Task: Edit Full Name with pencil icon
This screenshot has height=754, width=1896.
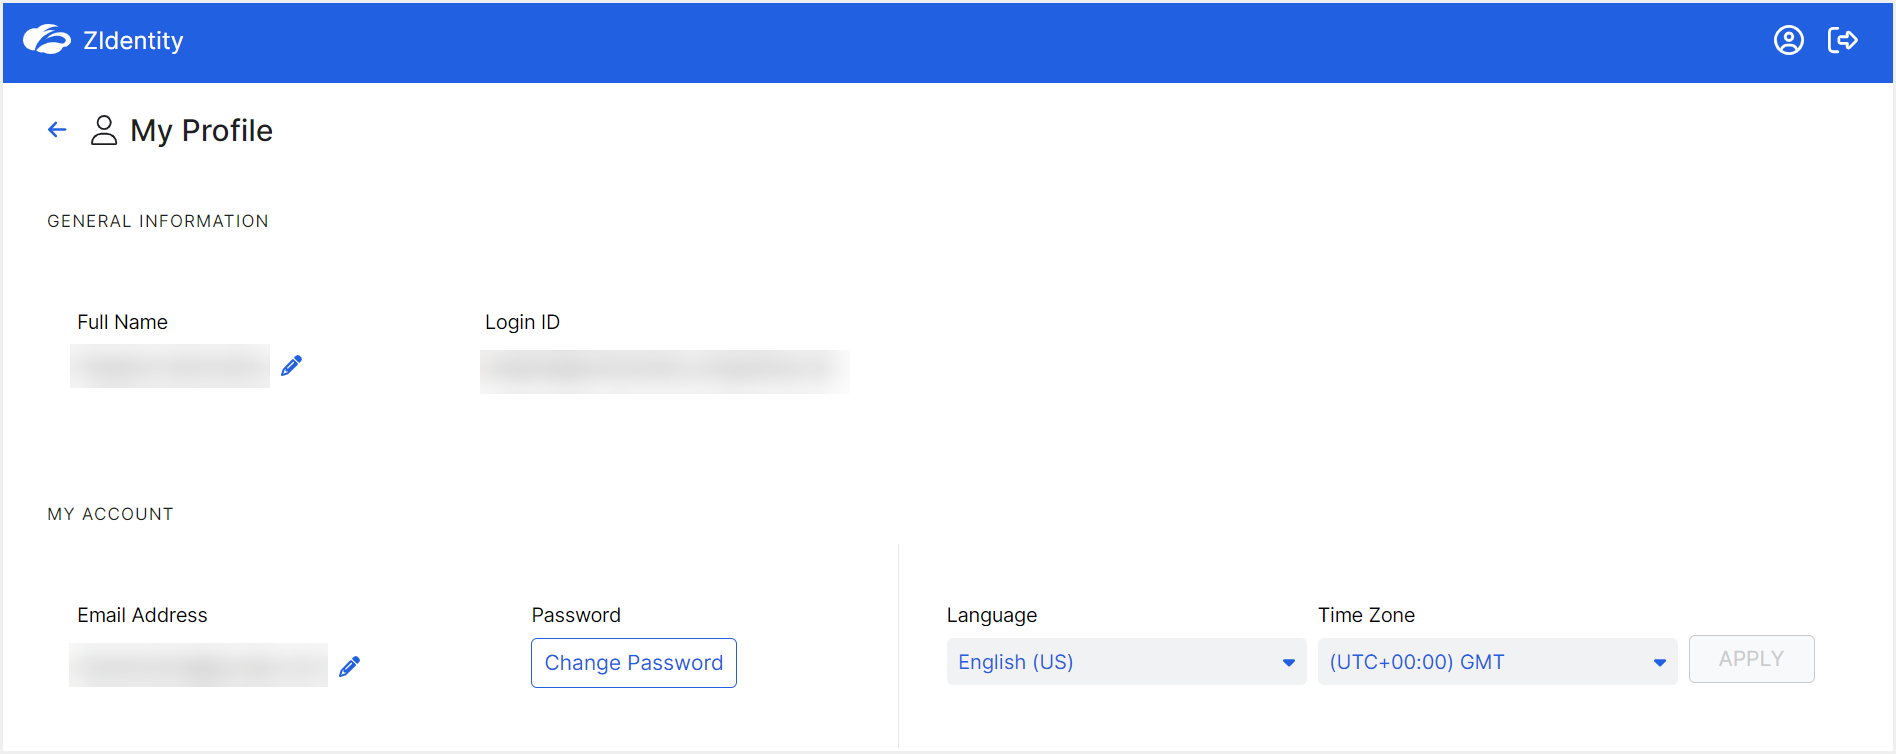Action: tap(291, 366)
